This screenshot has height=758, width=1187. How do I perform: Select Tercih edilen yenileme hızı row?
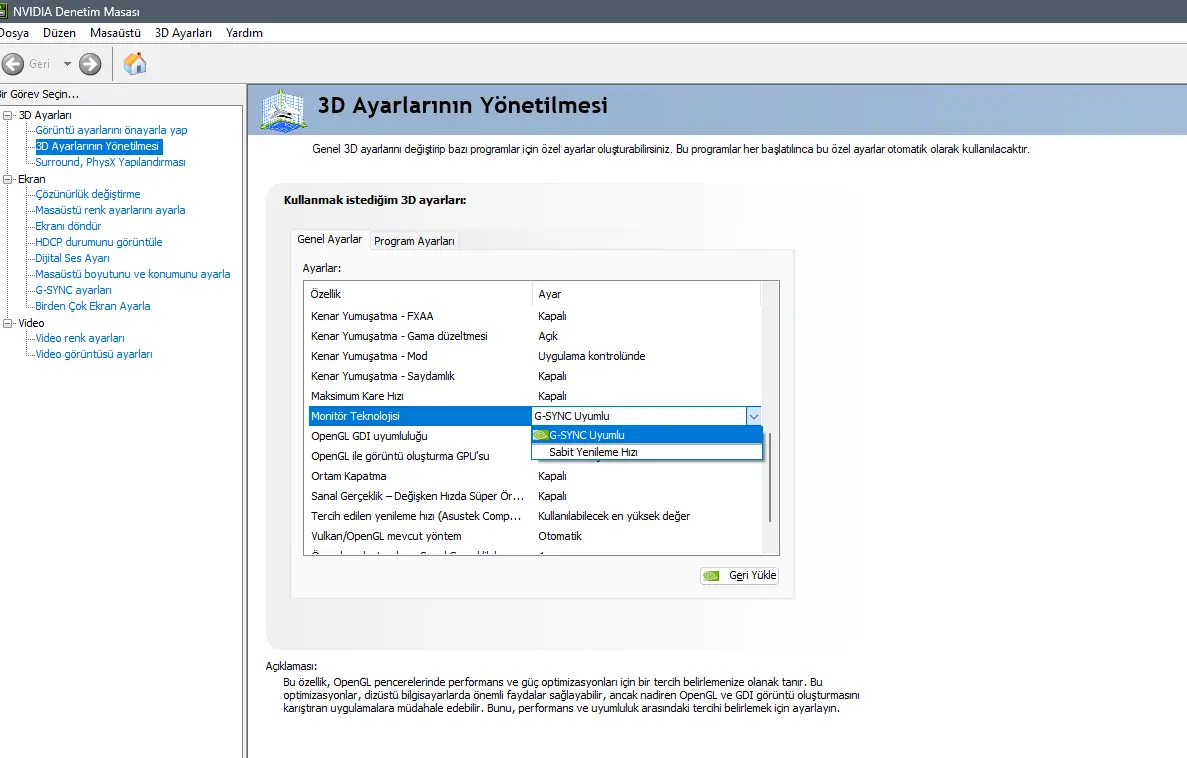[534, 516]
